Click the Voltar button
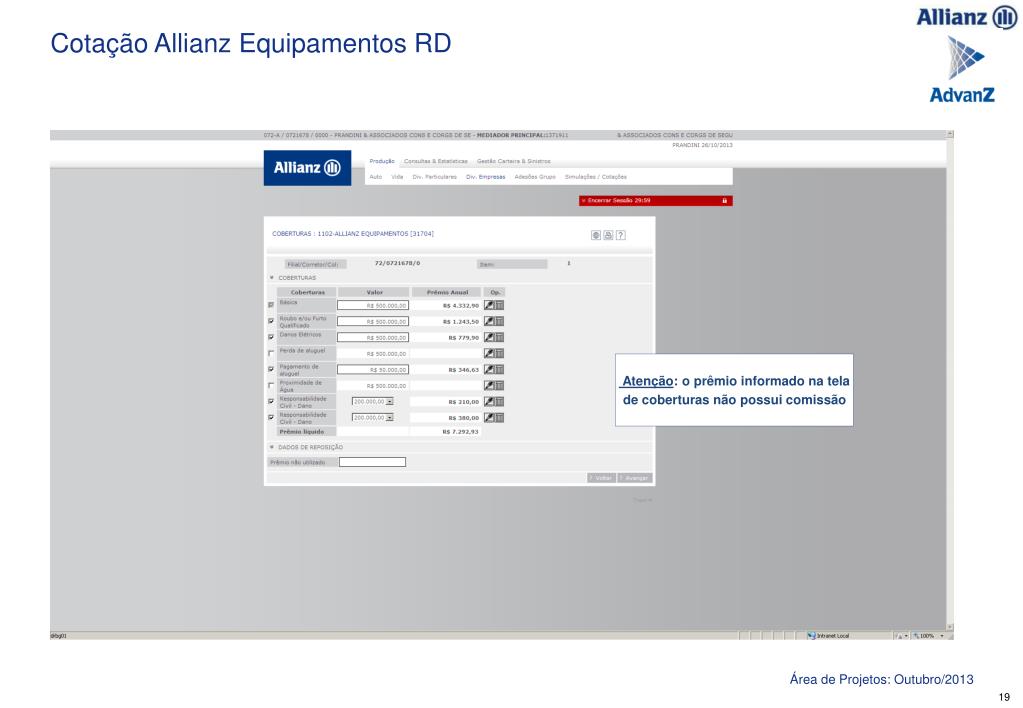The height and width of the screenshot is (708, 1023). [x=601, y=478]
